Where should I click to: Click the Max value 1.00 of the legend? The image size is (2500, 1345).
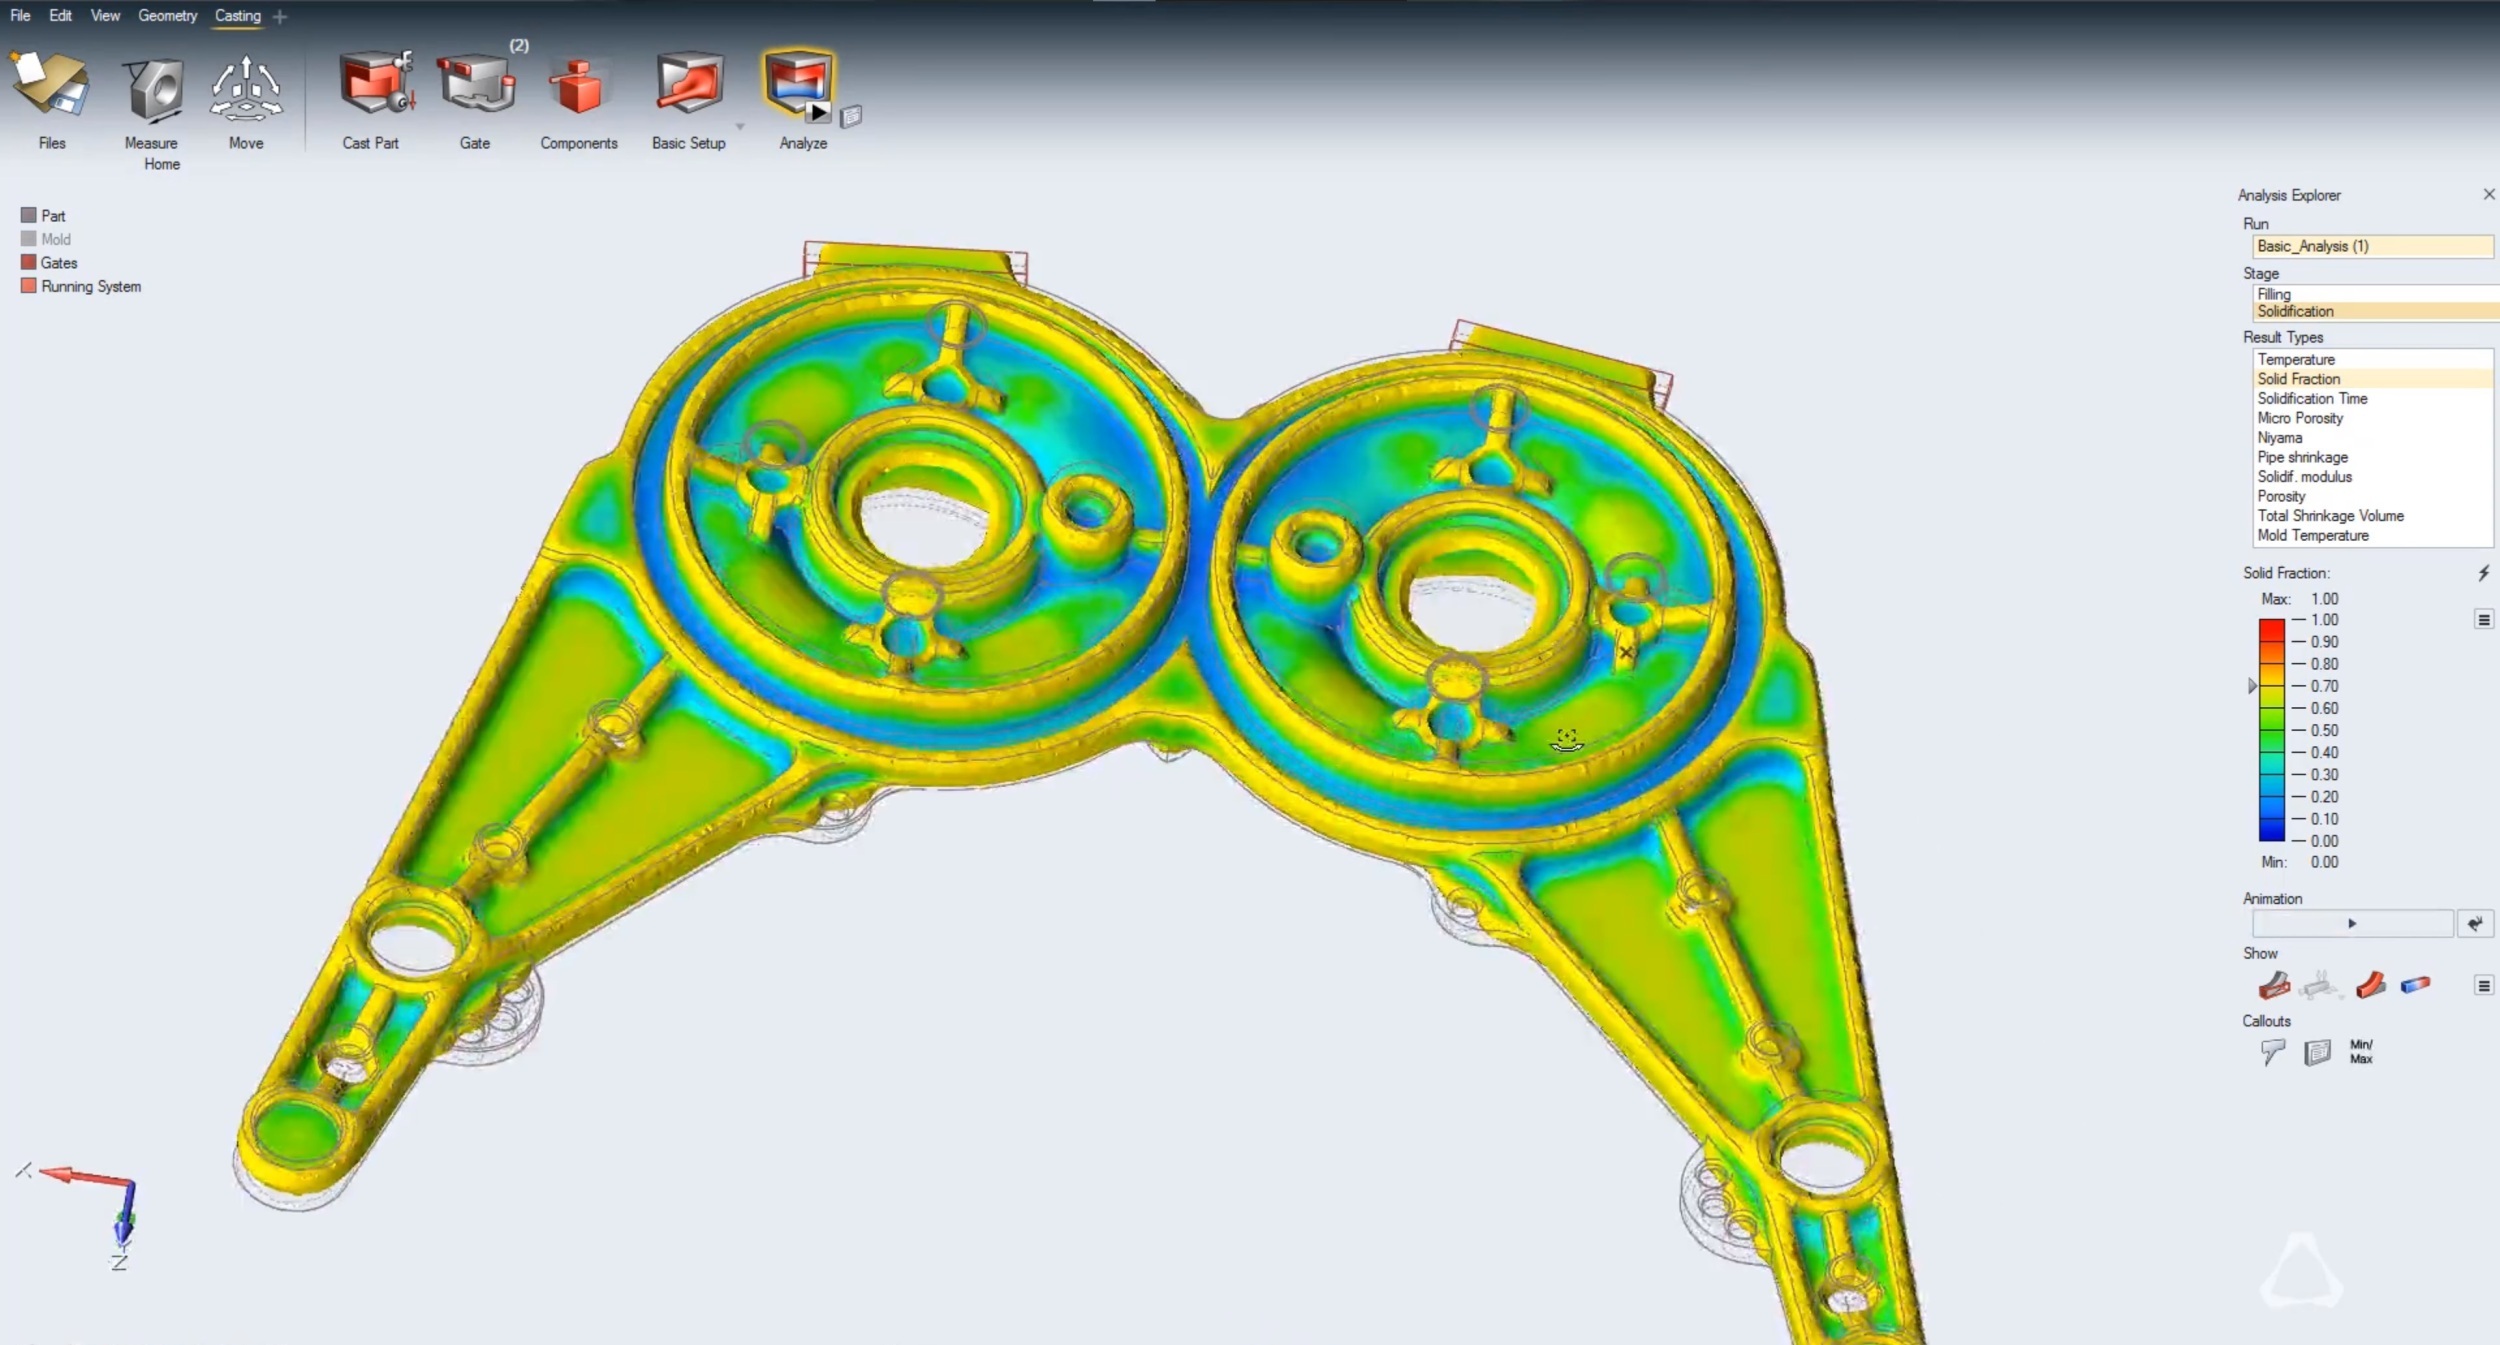tap(2324, 599)
